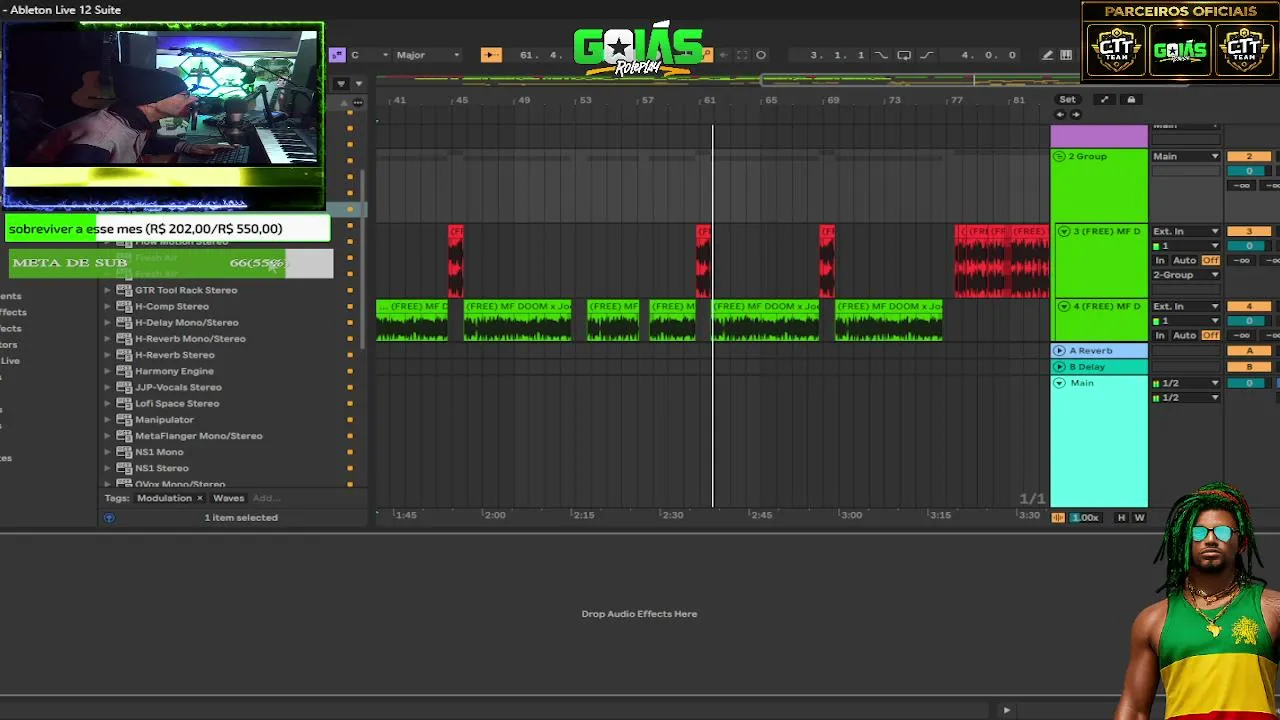Click bar 69 on the beat-time ruler
Viewport: 1280px width, 720px height.
coord(833,100)
